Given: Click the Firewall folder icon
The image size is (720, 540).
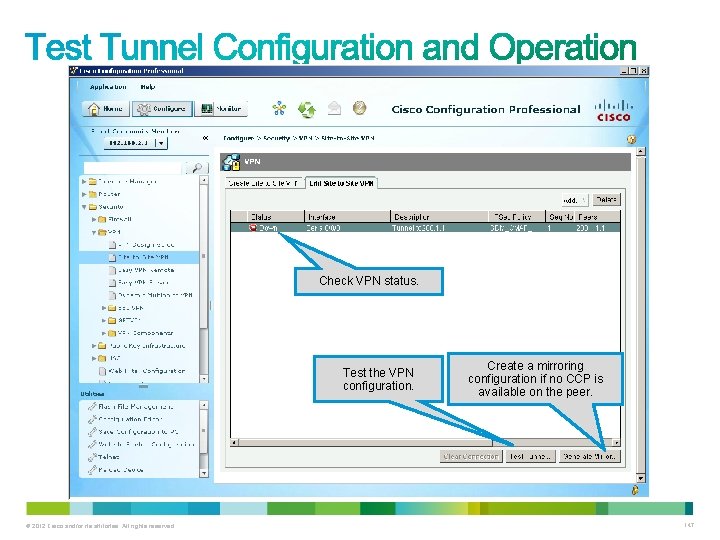Looking at the screenshot, I should click(x=102, y=219).
